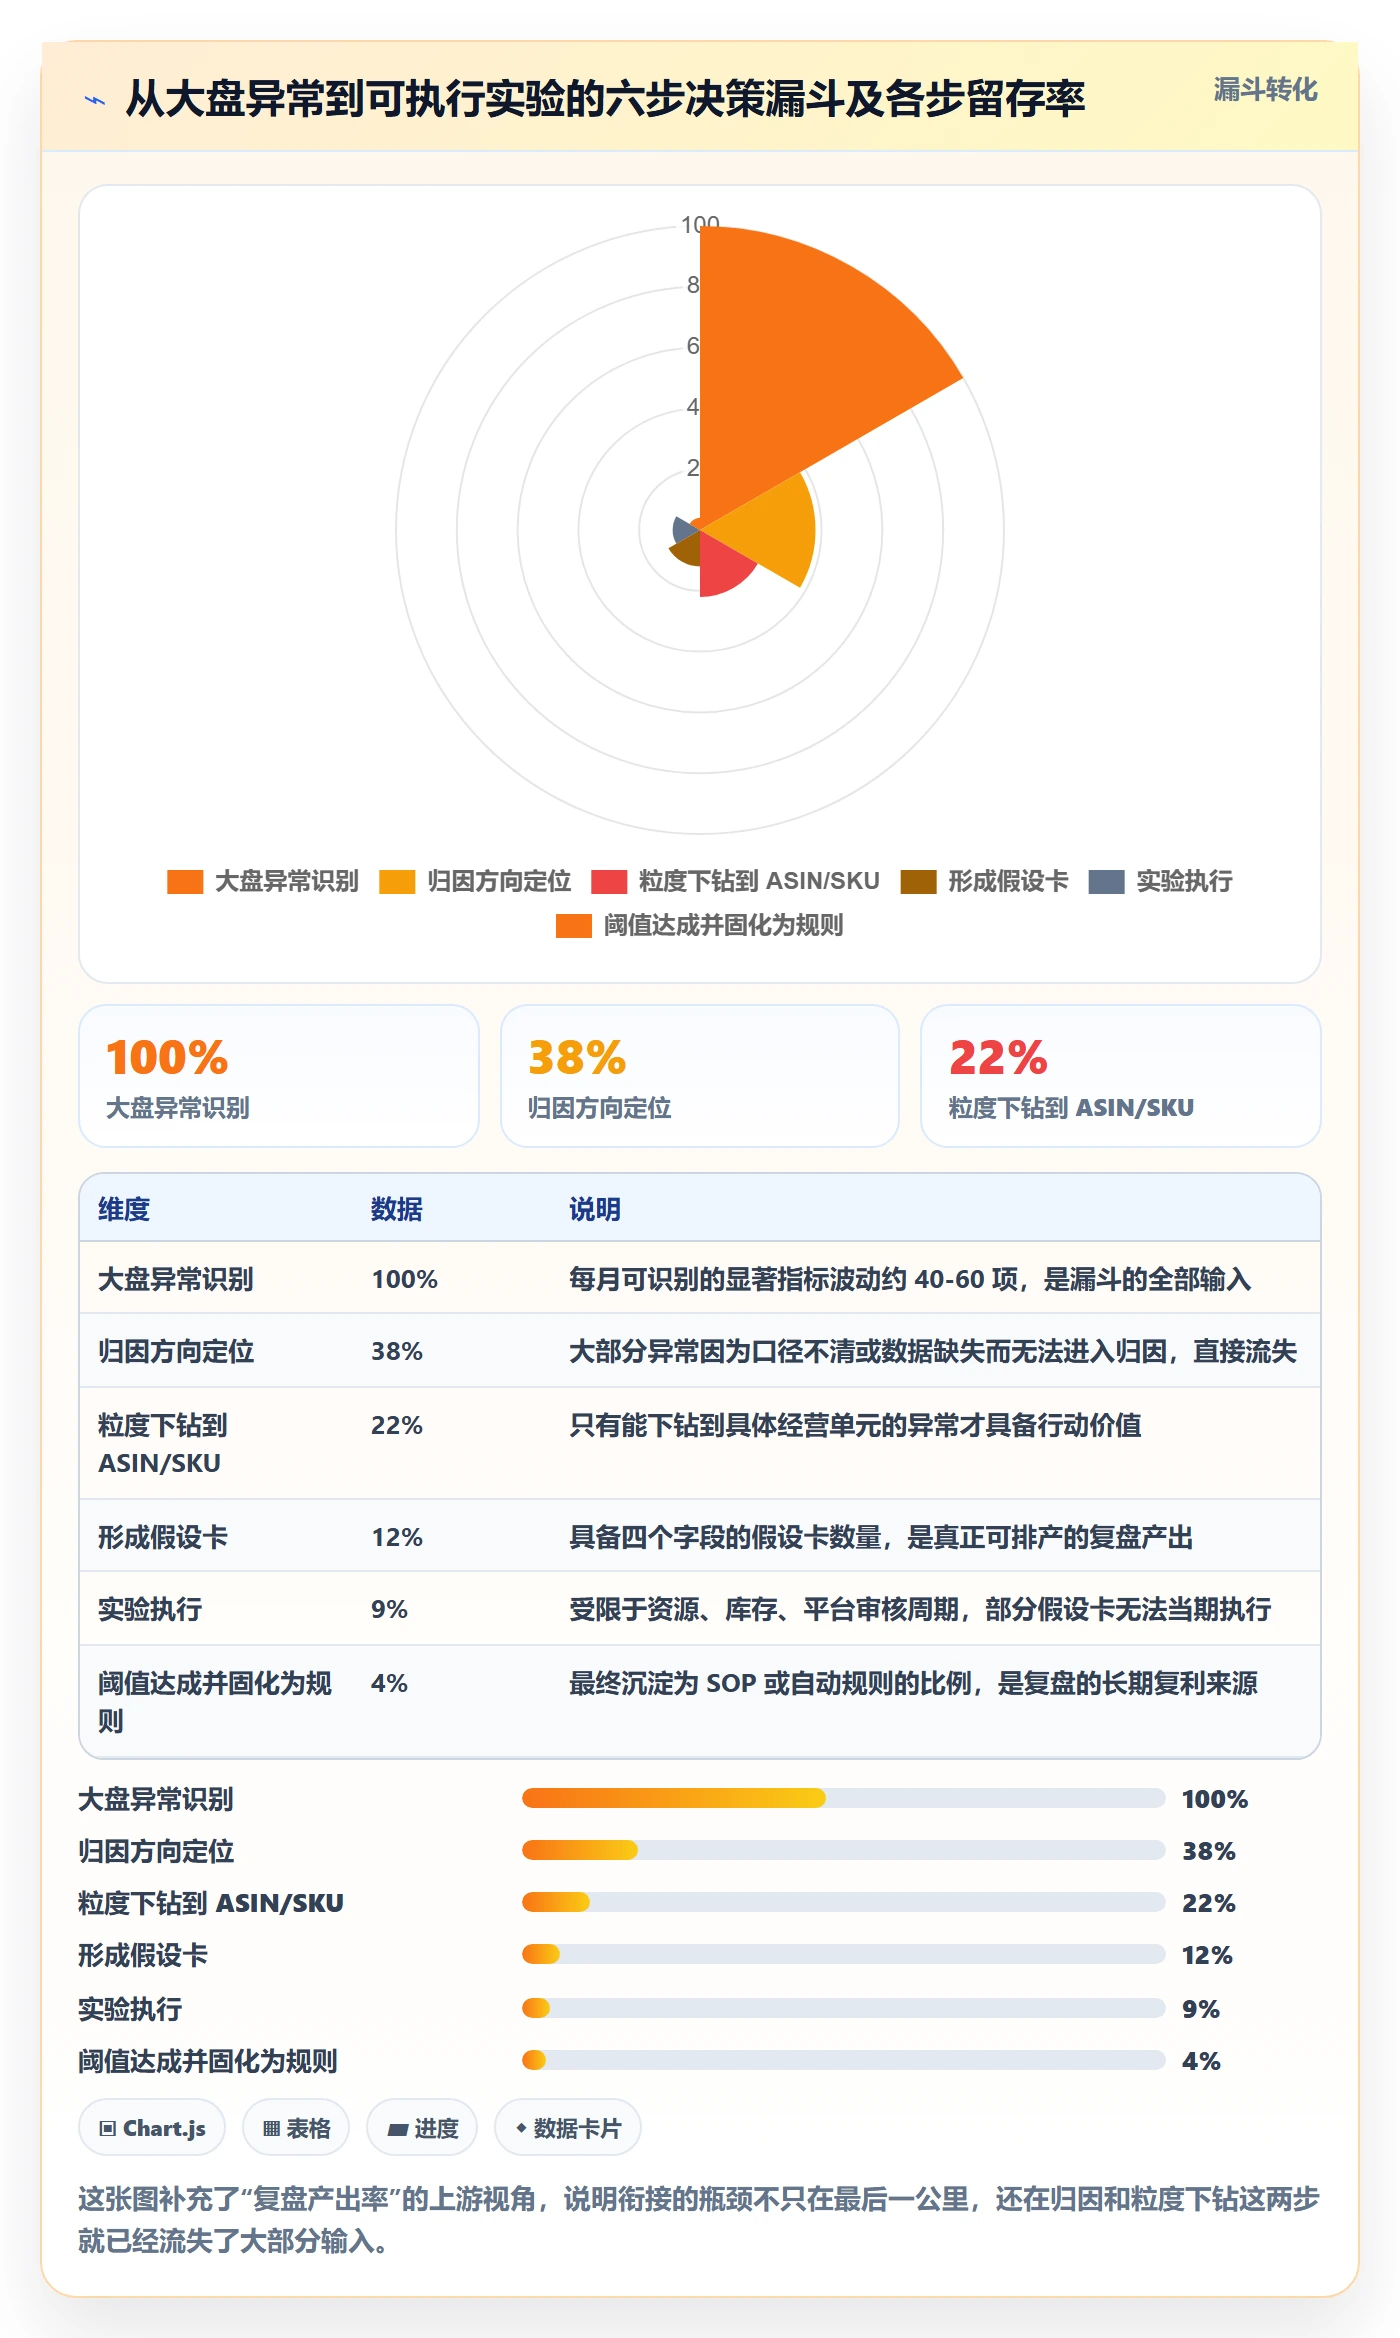Click the lightning icon beside the title
Image resolution: width=1400 pixels, height=2338 pixels.
95,100
